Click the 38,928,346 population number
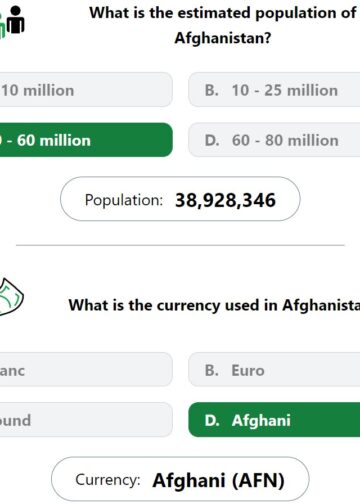 tap(225, 201)
